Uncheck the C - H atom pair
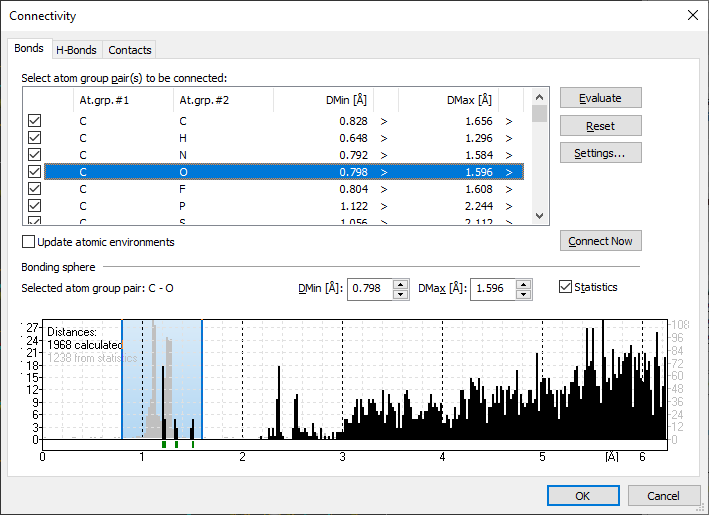Image resolution: width=709 pixels, height=515 pixels. click(x=35, y=138)
